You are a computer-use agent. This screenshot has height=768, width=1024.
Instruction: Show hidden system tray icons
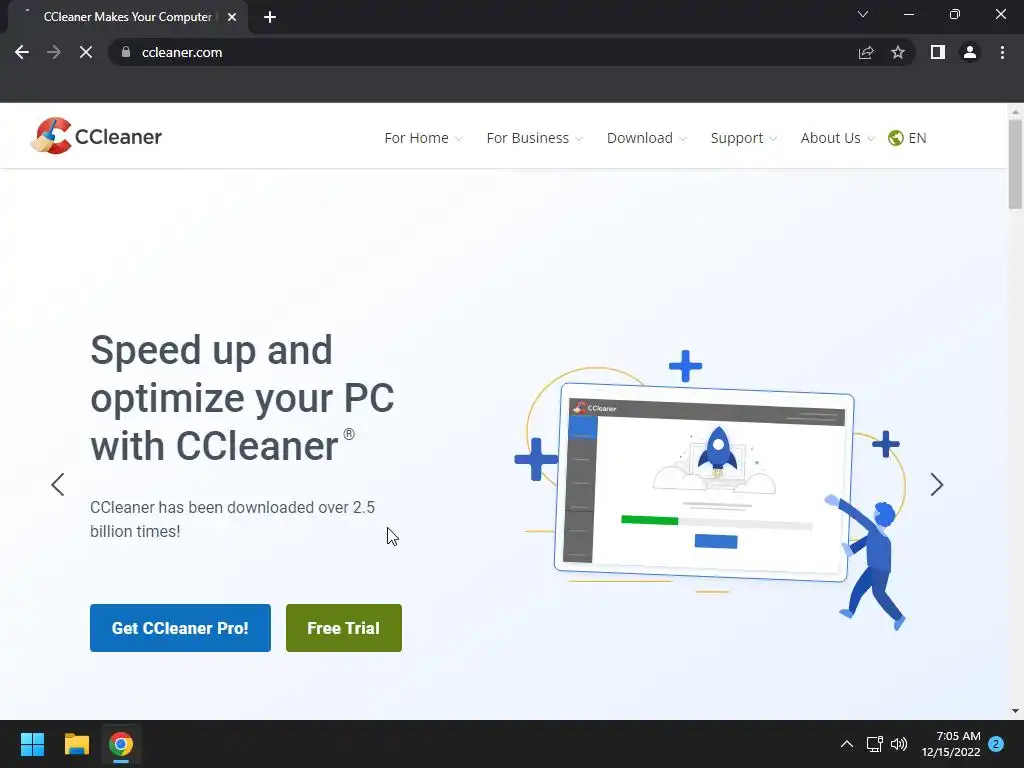[846, 744]
